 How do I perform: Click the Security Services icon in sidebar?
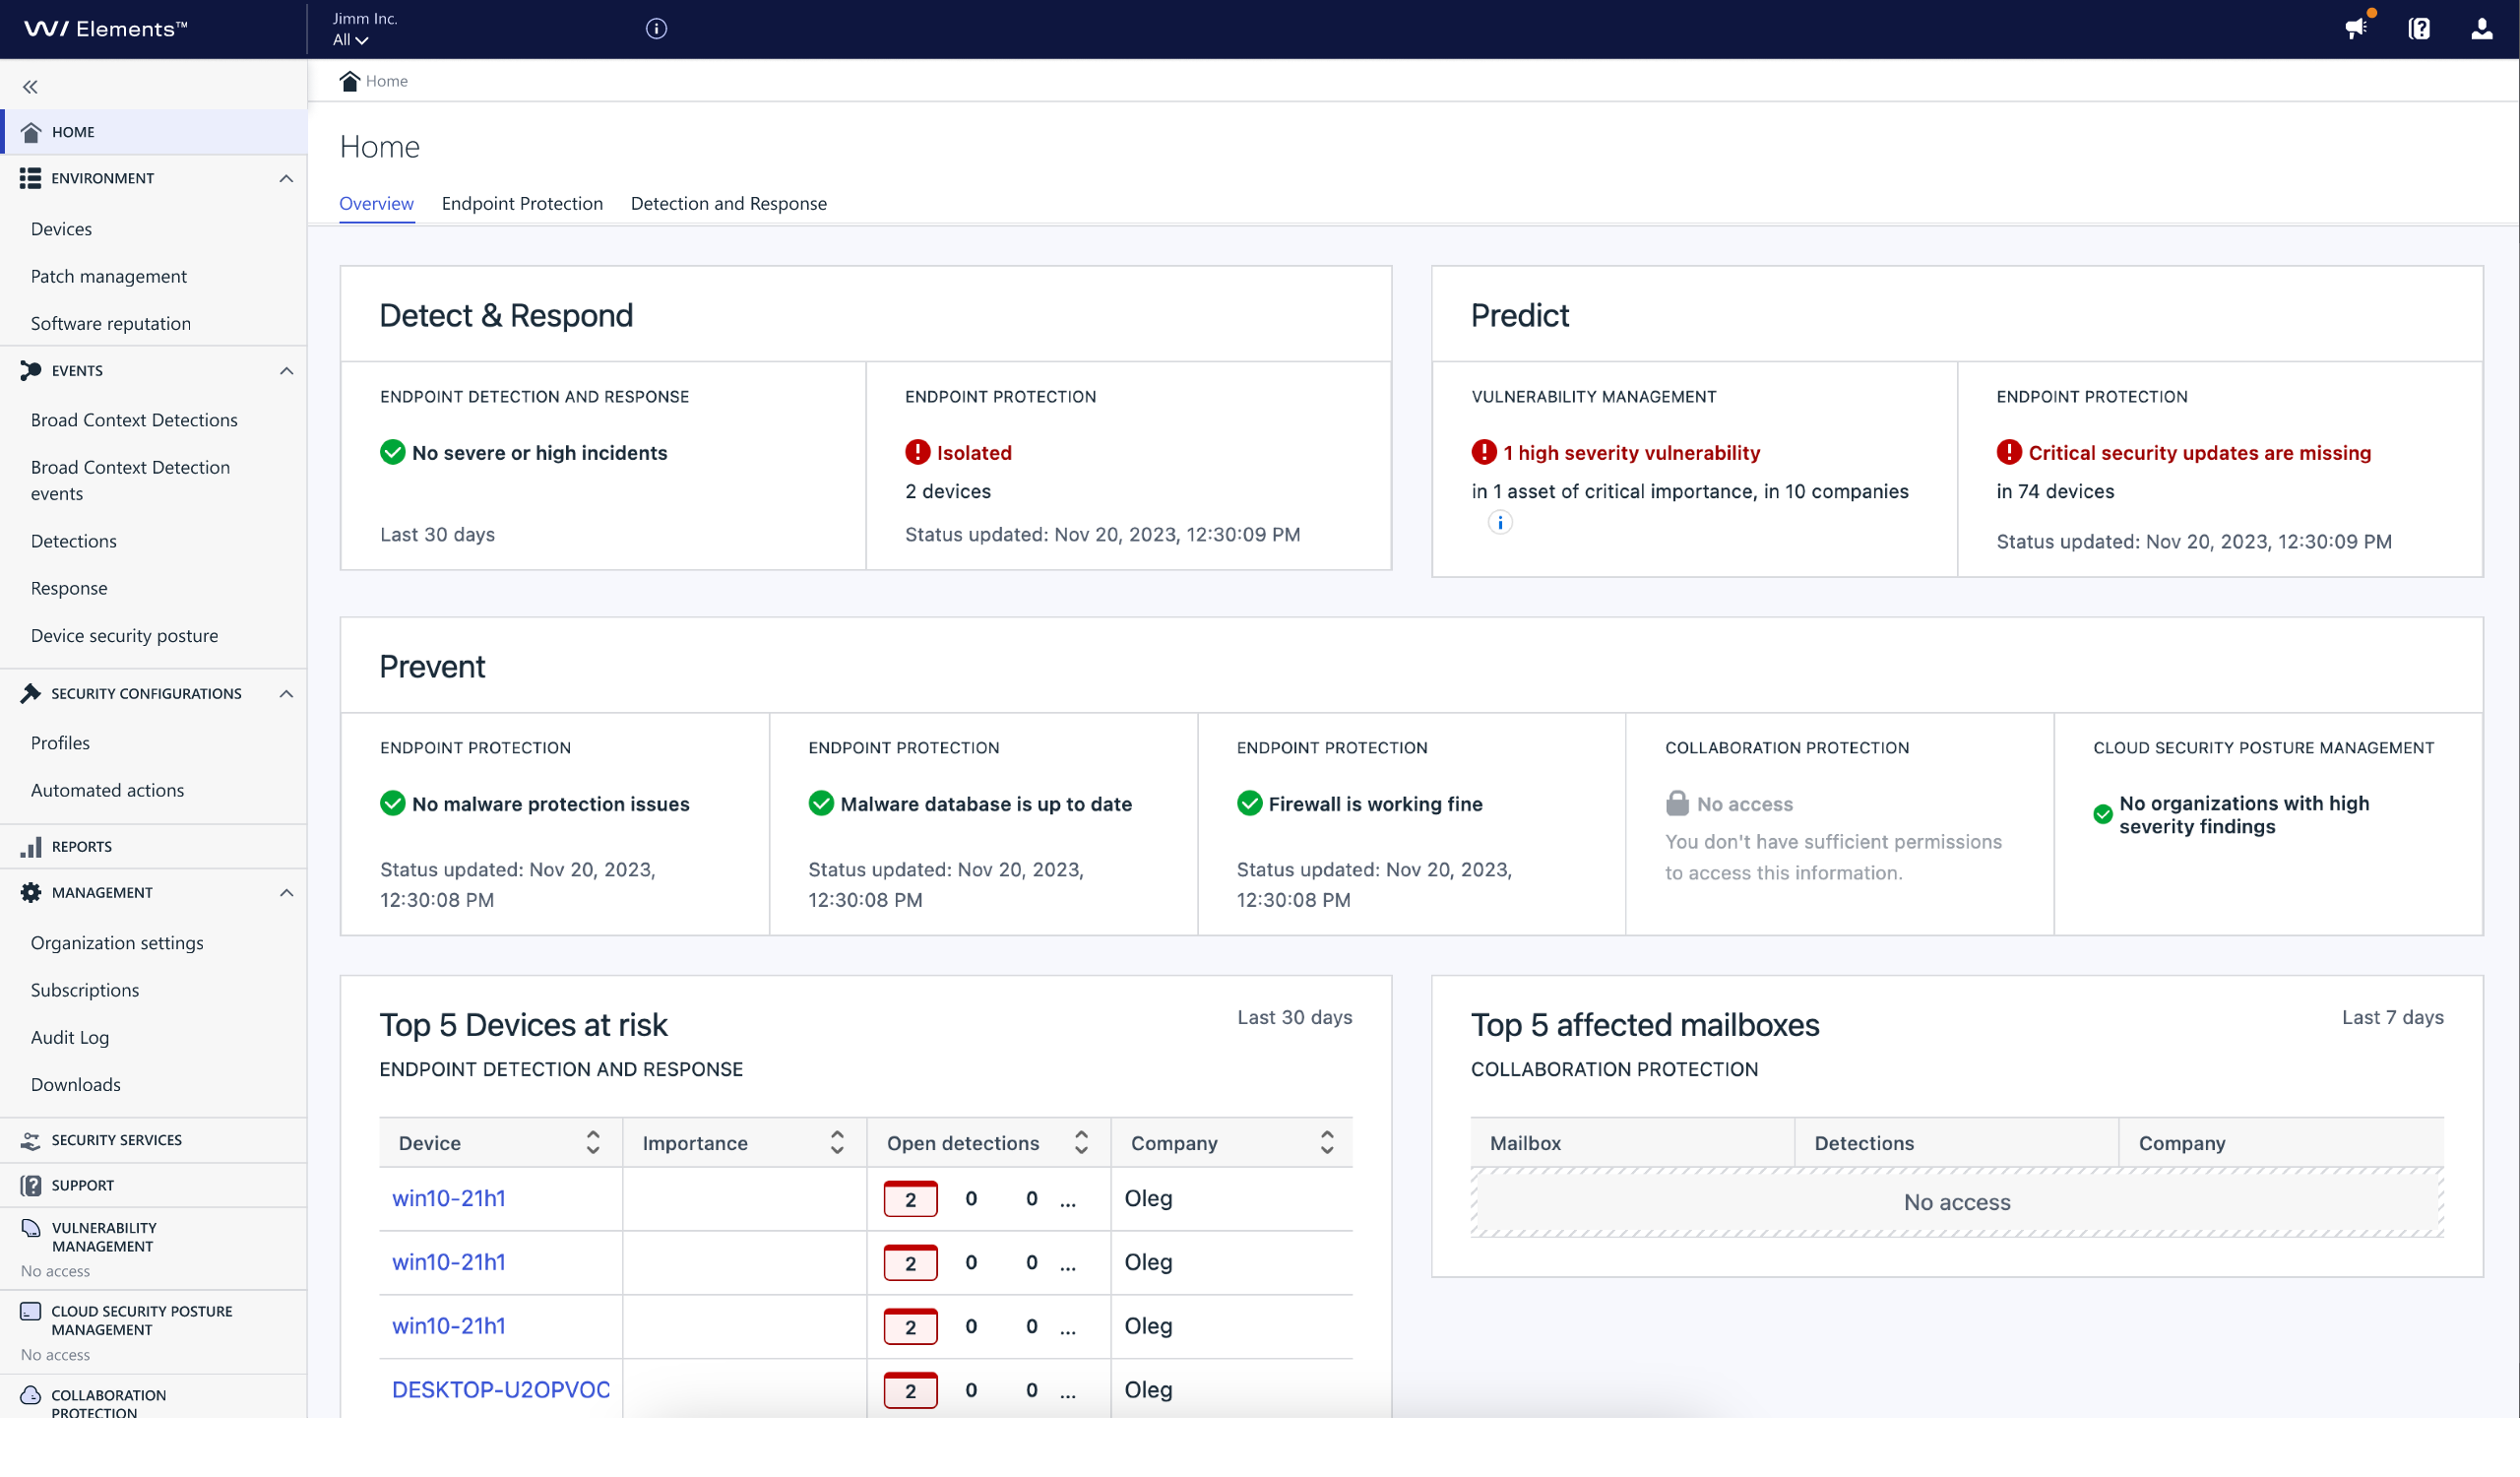click(x=31, y=1140)
